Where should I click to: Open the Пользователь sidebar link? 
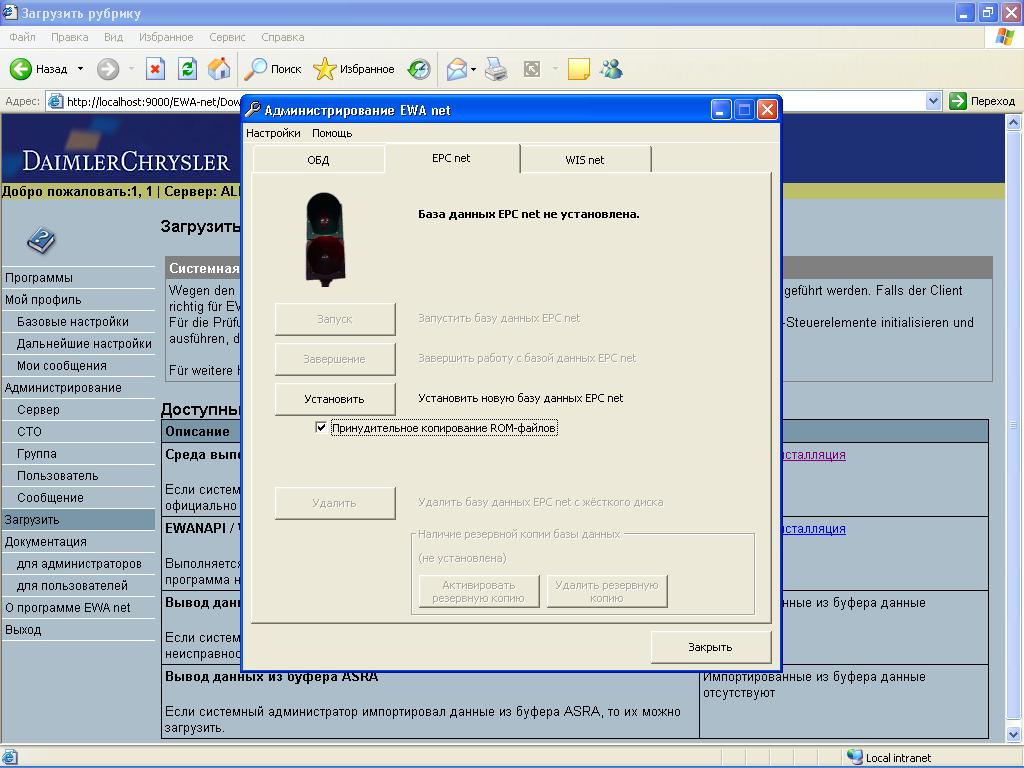[57, 476]
